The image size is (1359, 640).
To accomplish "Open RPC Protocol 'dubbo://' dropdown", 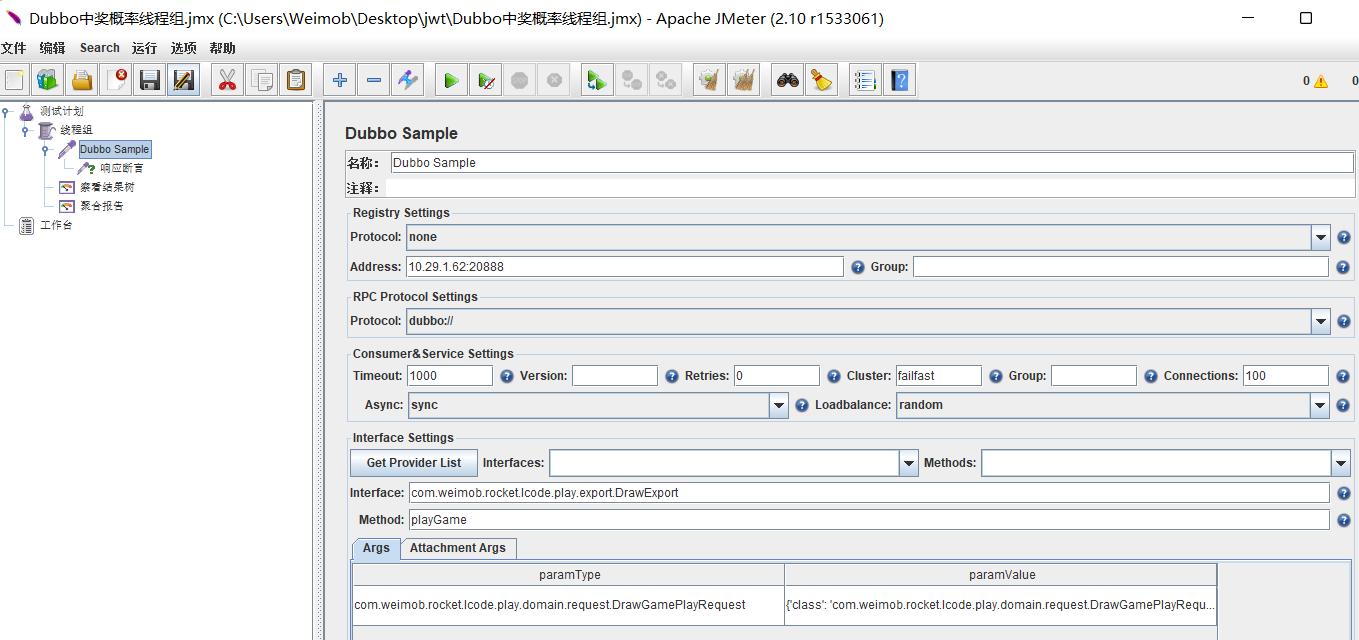I will [x=1321, y=321].
